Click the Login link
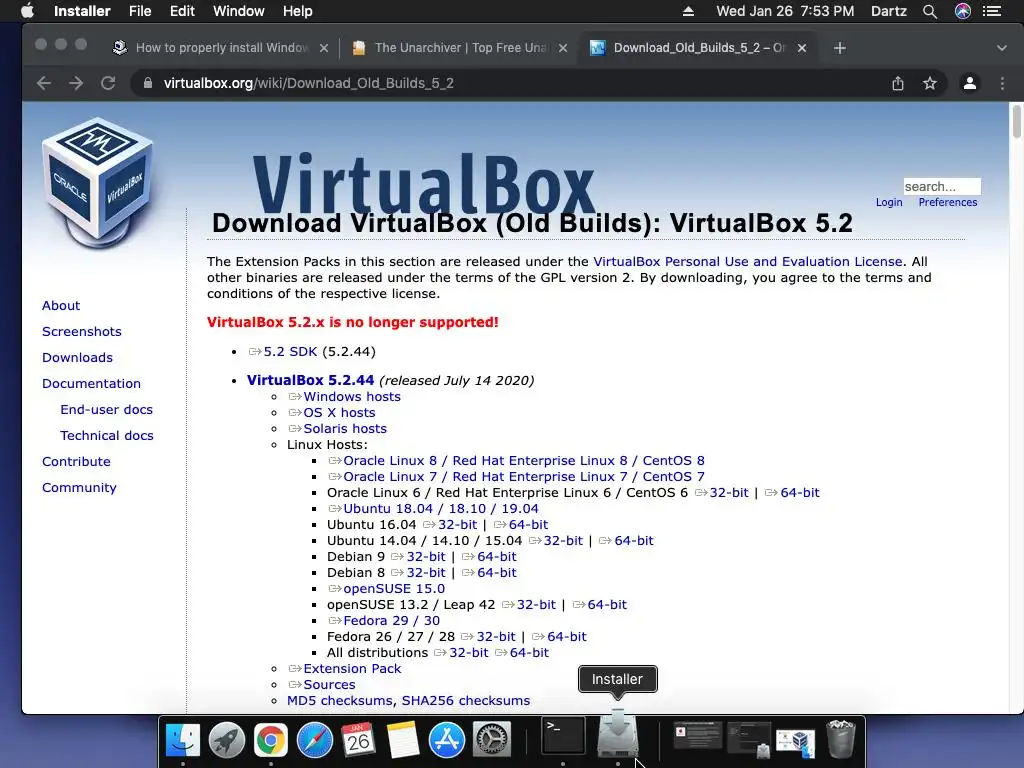The width and height of the screenshot is (1024, 768). coord(889,202)
